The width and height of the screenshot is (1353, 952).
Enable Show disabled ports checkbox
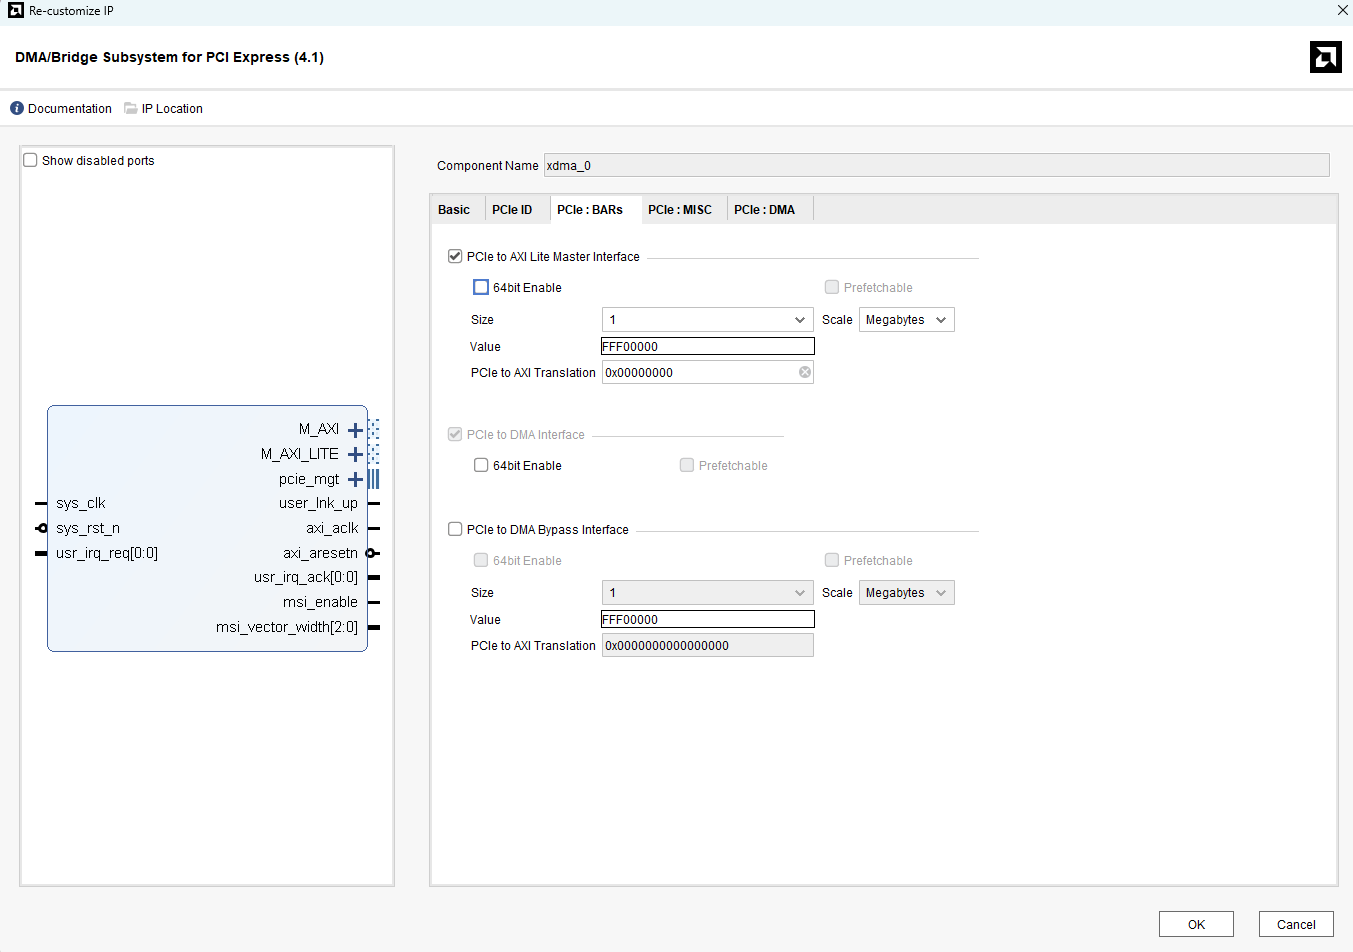tap(31, 160)
